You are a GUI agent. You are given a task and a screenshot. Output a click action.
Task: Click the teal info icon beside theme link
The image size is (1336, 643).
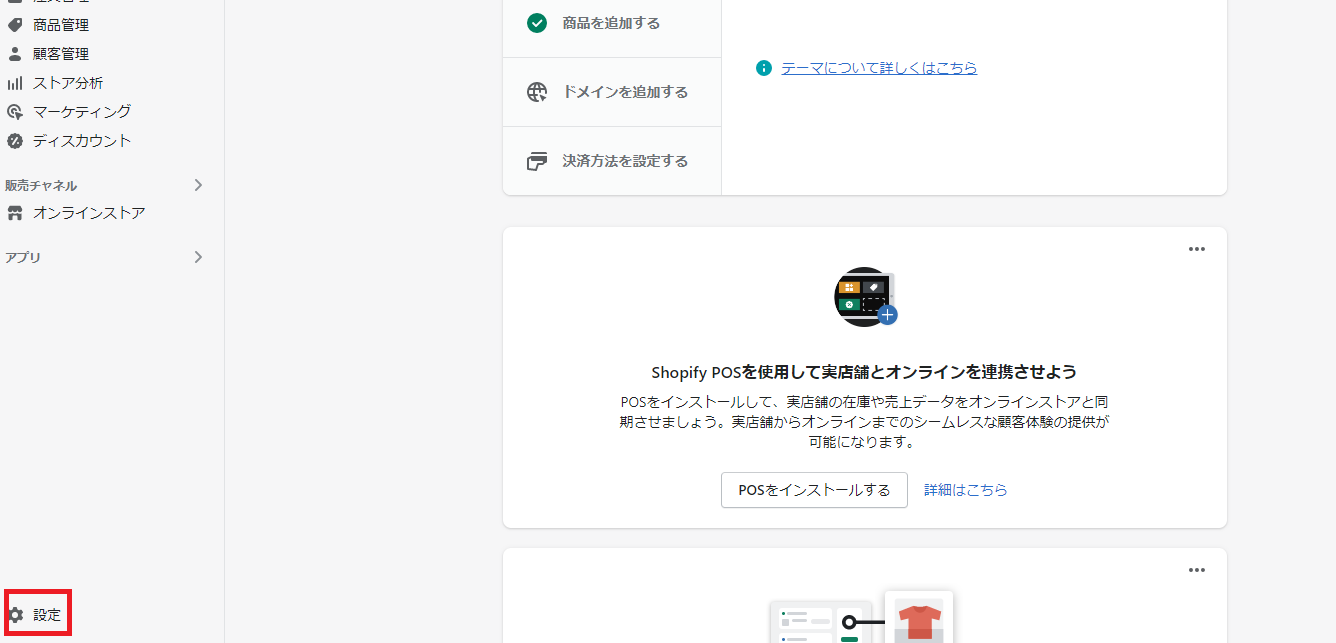(764, 68)
